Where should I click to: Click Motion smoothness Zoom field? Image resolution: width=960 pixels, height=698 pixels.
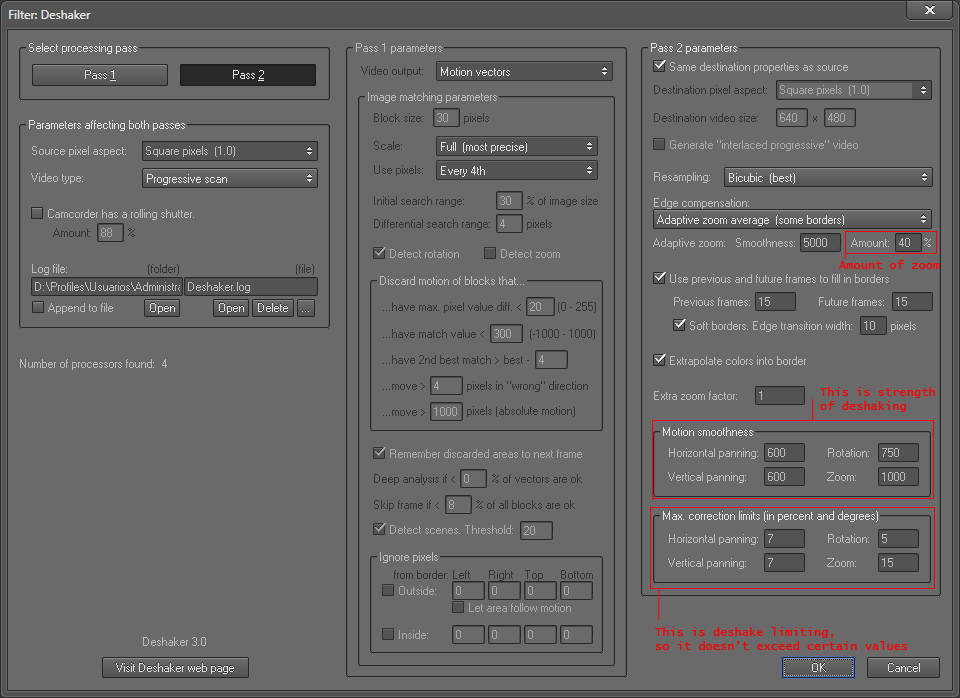tap(898, 476)
